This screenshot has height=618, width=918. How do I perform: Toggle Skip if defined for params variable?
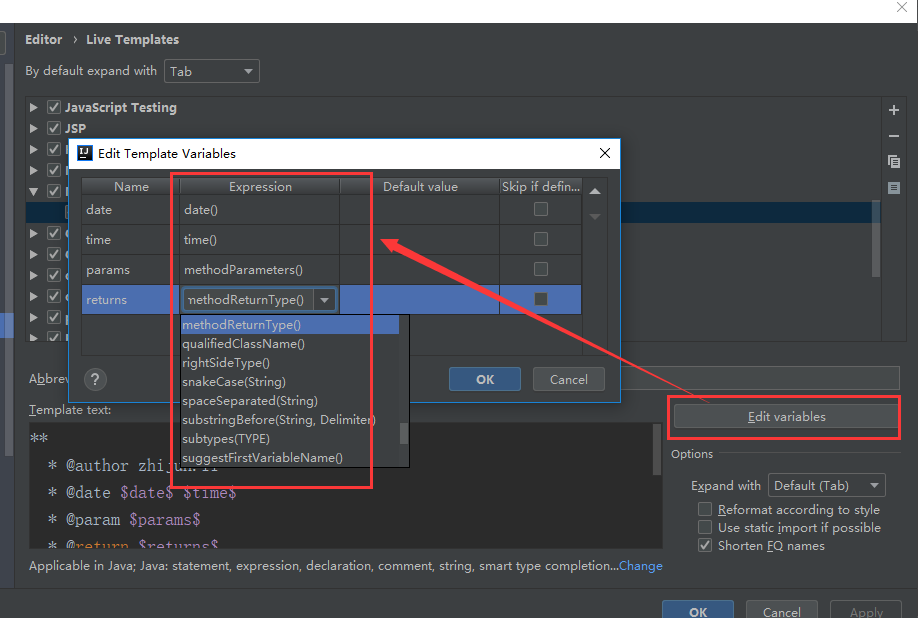pyautogui.click(x=541, y=269)
